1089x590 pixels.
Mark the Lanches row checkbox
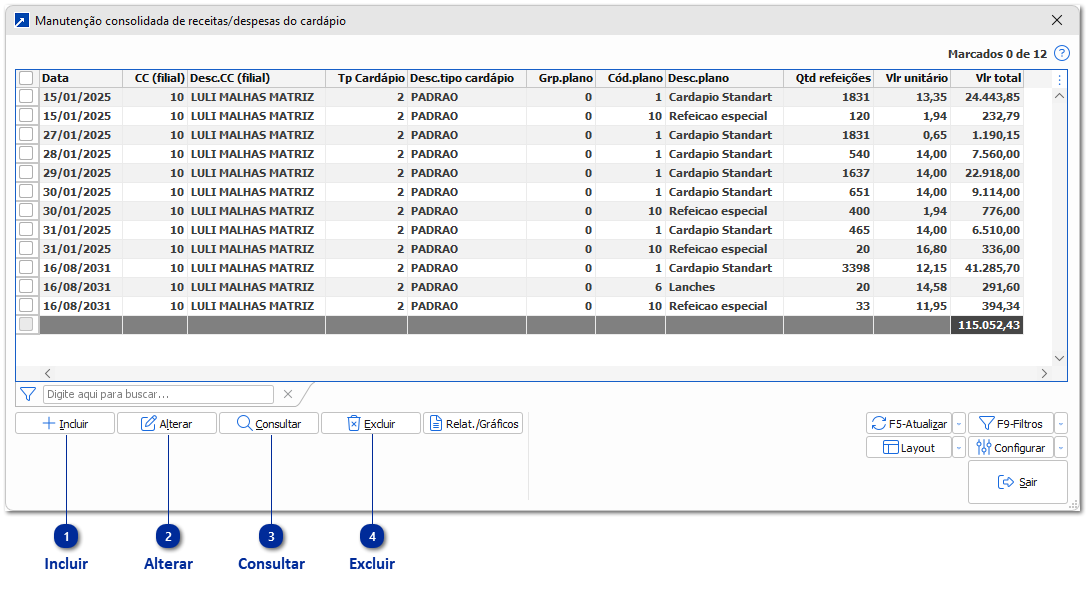(x=26, y=287)
